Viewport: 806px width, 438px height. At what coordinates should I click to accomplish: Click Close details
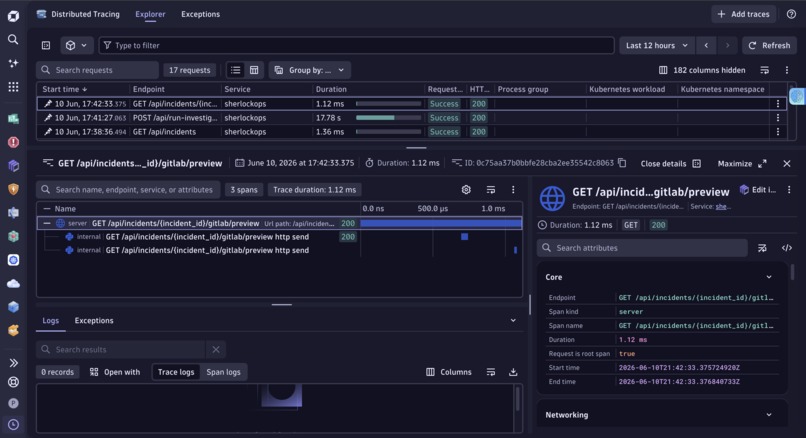[670, 163]
